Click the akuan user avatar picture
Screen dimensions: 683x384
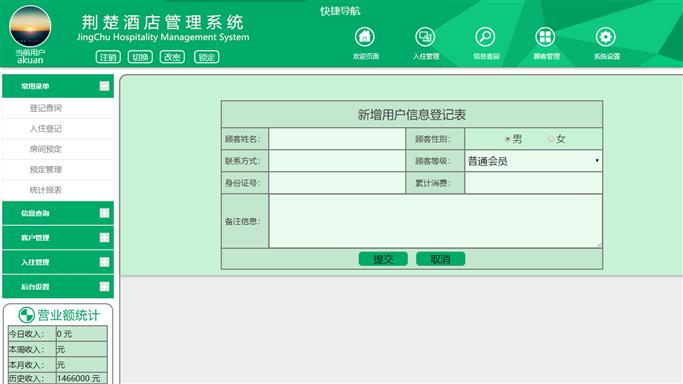[30, 26]
